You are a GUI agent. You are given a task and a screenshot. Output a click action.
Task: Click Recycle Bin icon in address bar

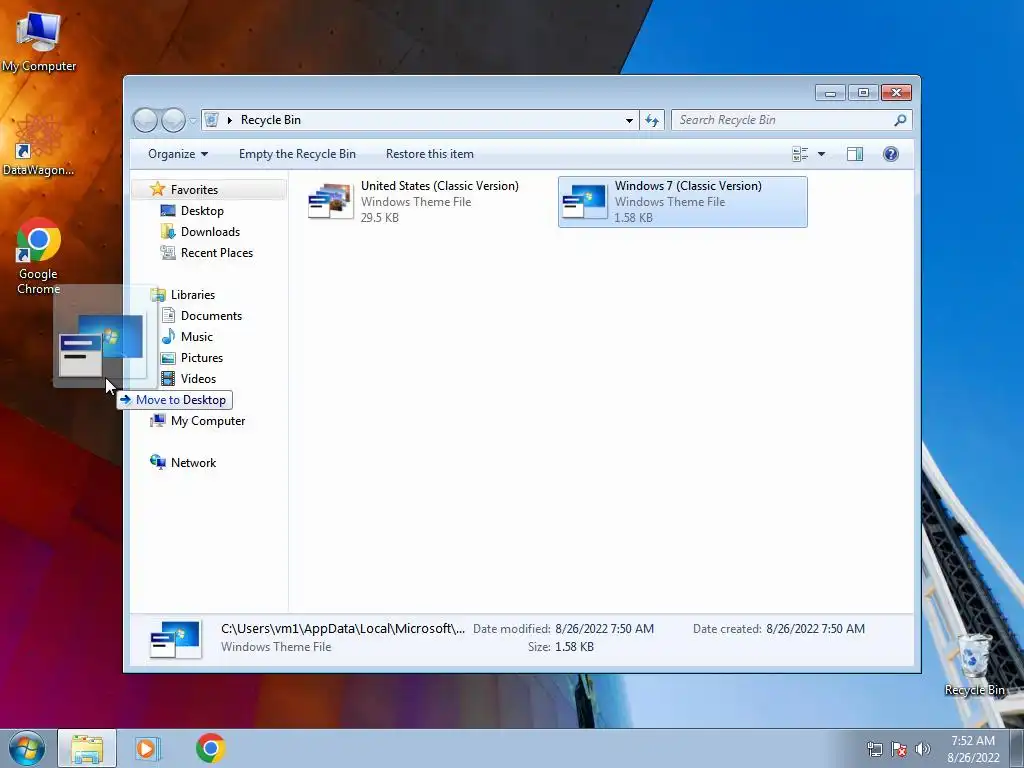(212, 120)
